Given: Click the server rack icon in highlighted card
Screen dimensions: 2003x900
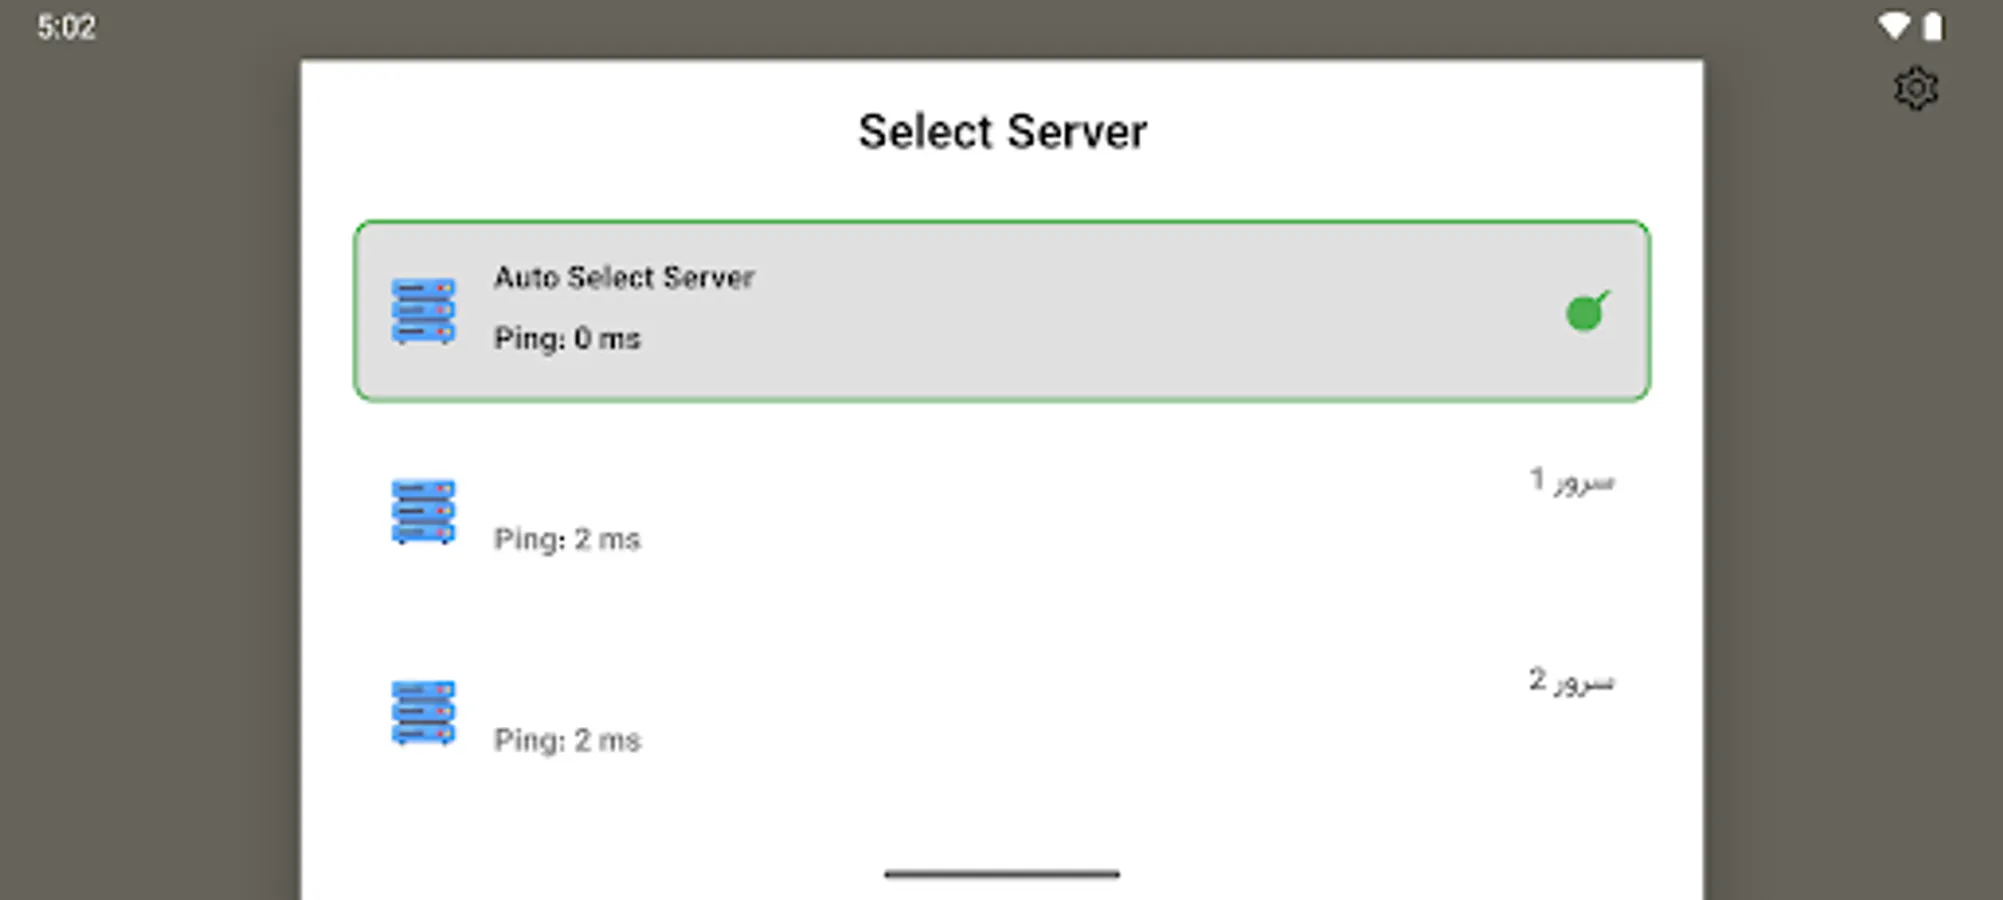Looking at the screenshot, I should (x=423, y=310).
